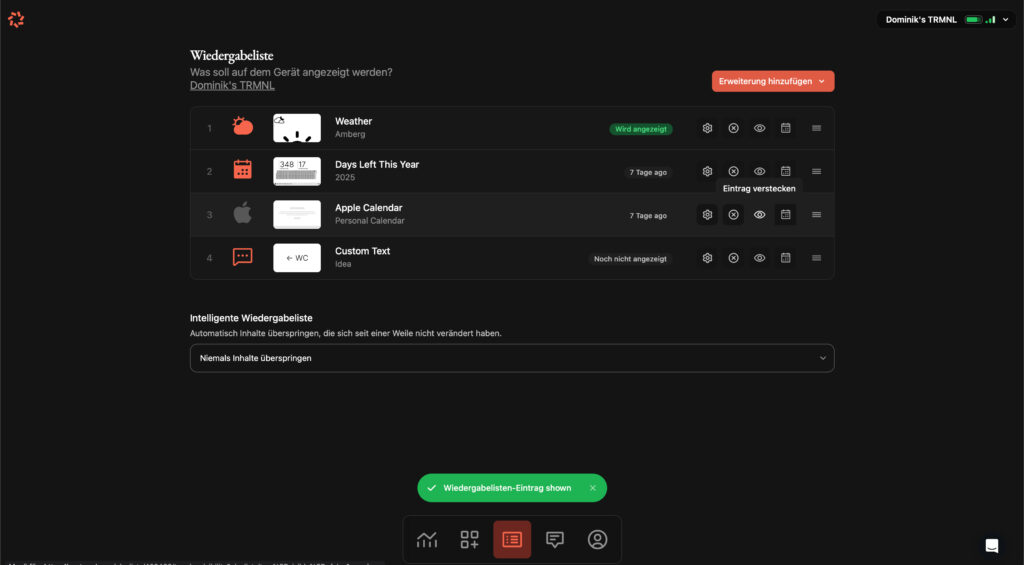Click the TRMNL logo icon
This screenshot has width=1024, height=565.
16,19
